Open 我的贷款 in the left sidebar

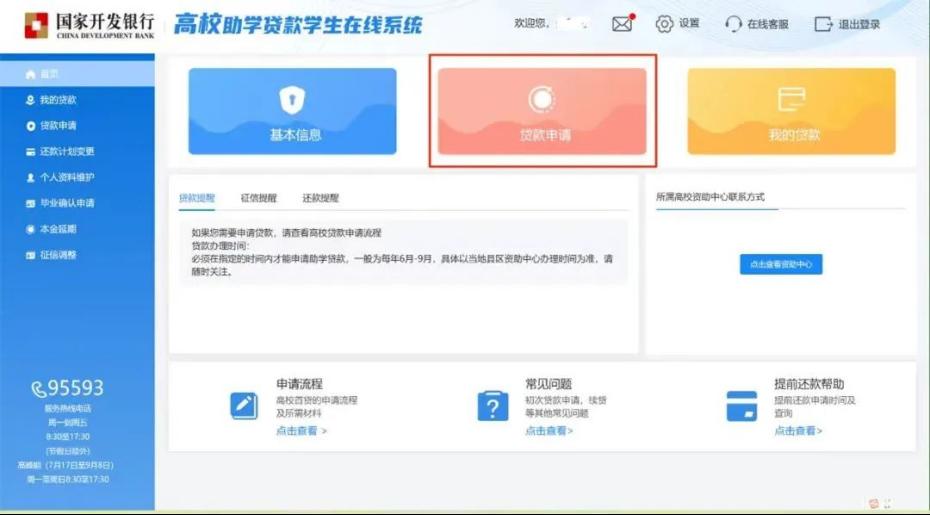[x=58, y=100]
